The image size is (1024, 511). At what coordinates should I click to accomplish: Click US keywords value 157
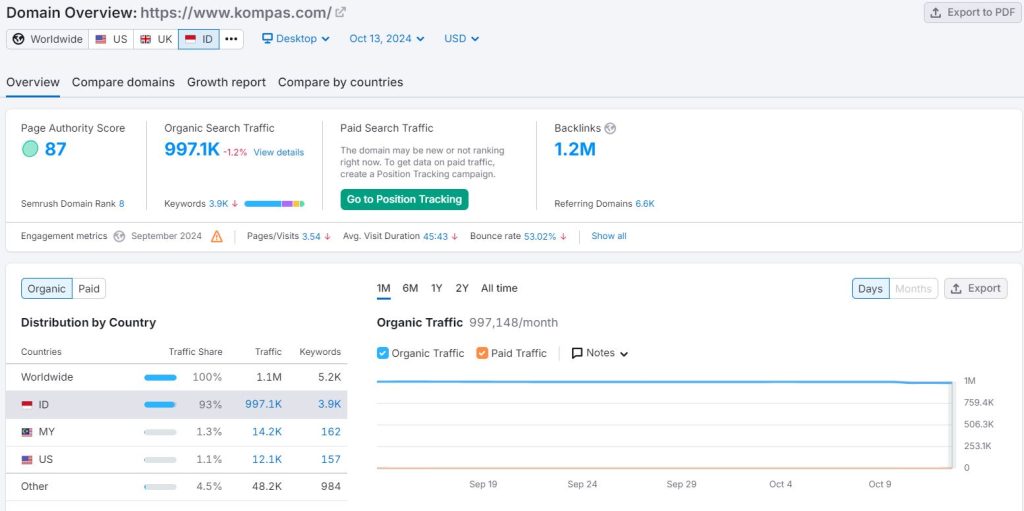330,459
